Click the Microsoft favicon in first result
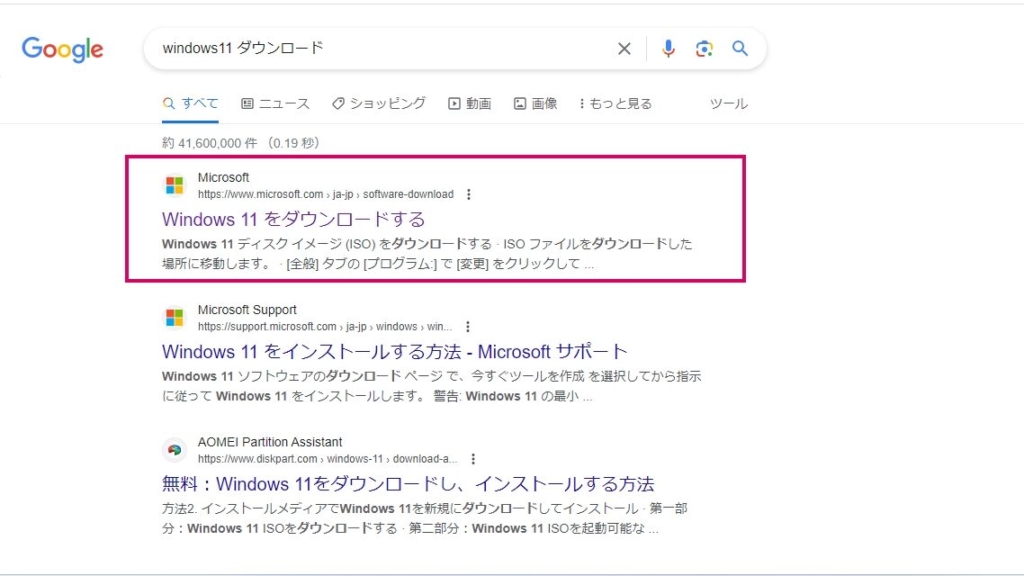 pyautogui.click(x=174, y=185)
